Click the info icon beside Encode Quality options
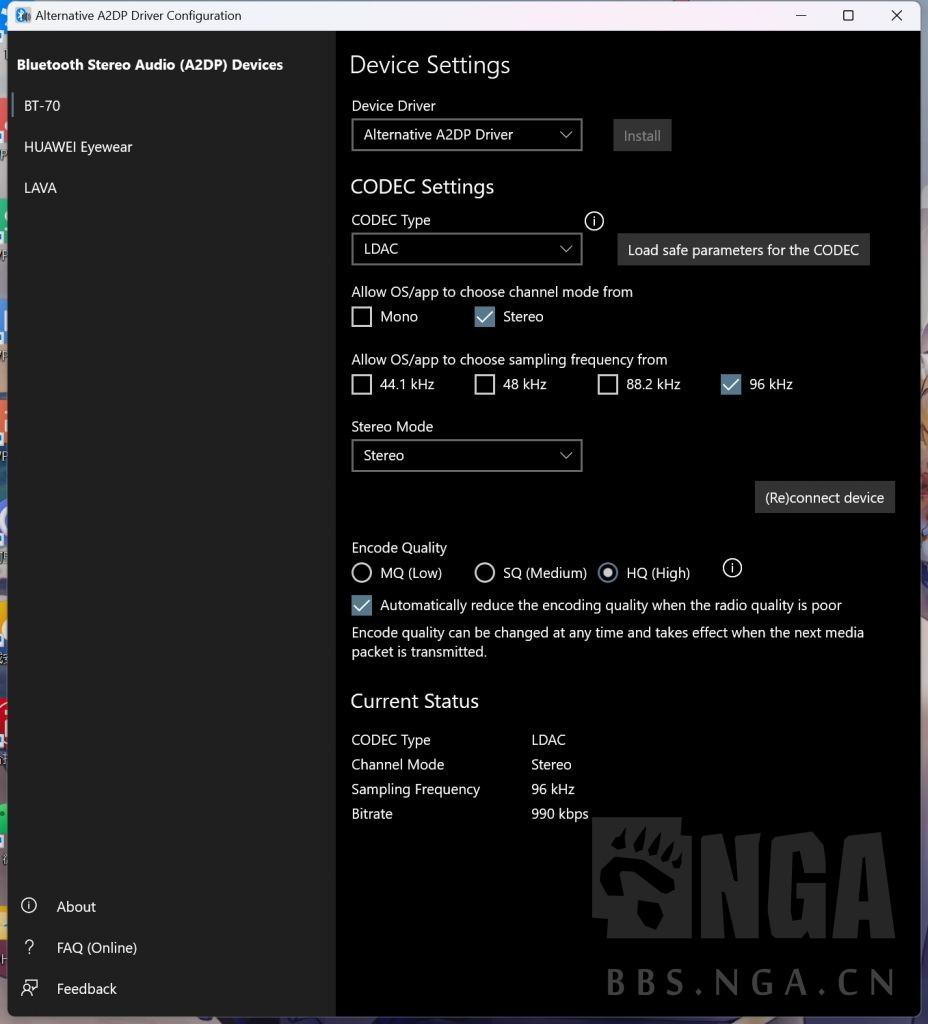Image resolution: width=928 pixels, height=1024 pixels. click(x=732, y=568)
